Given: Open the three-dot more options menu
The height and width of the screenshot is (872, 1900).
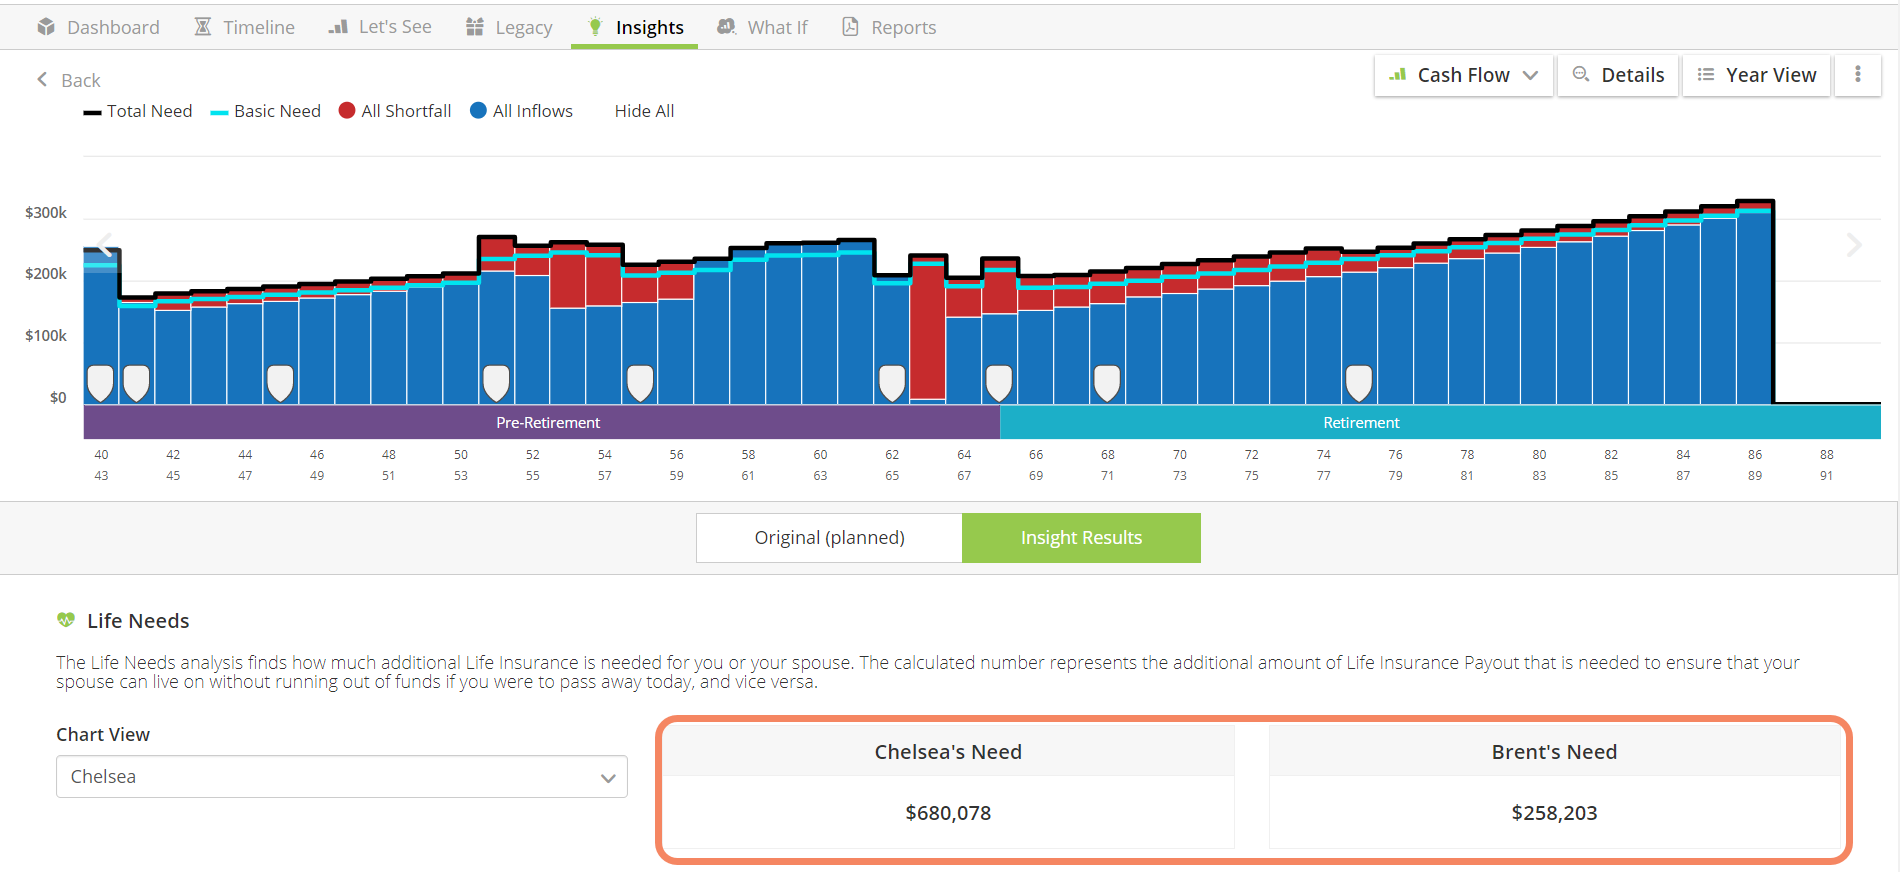Looking at the screenshot, I should click(x=1858, y=75).
